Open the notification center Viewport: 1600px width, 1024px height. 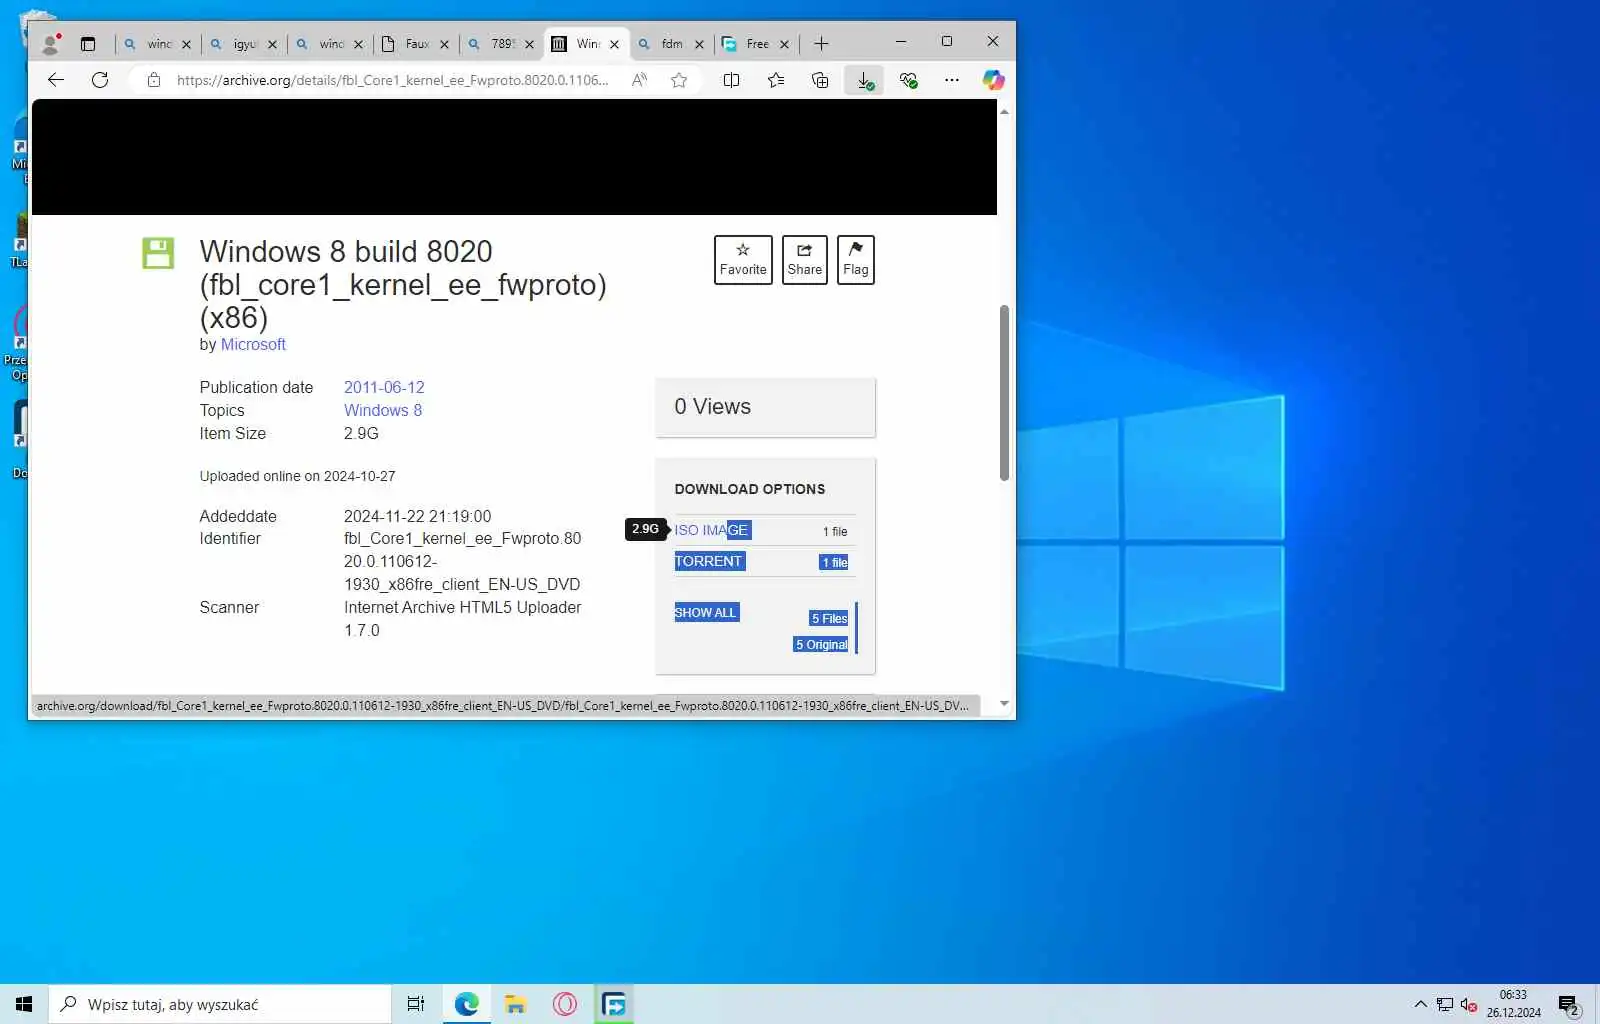click(1568, 1005)
